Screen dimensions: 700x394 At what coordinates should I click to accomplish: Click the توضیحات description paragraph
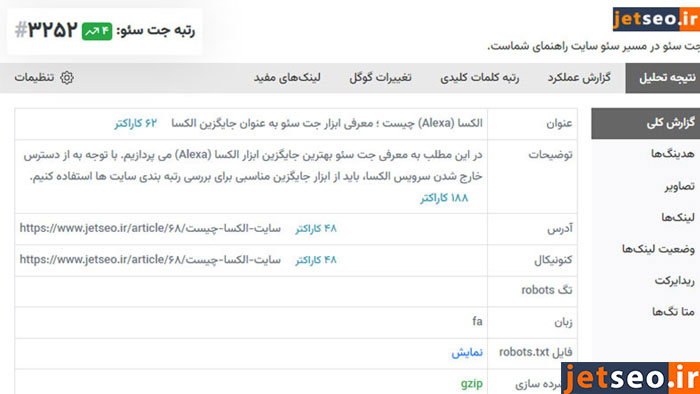[253, 166]
